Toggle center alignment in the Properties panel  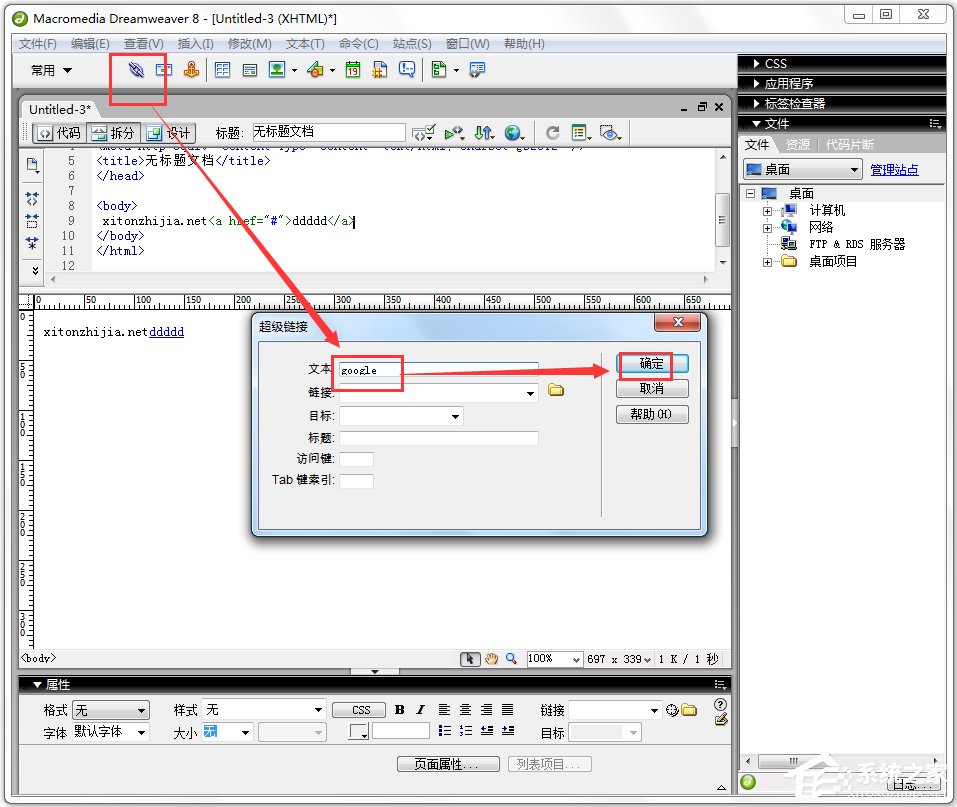point(465,709)
